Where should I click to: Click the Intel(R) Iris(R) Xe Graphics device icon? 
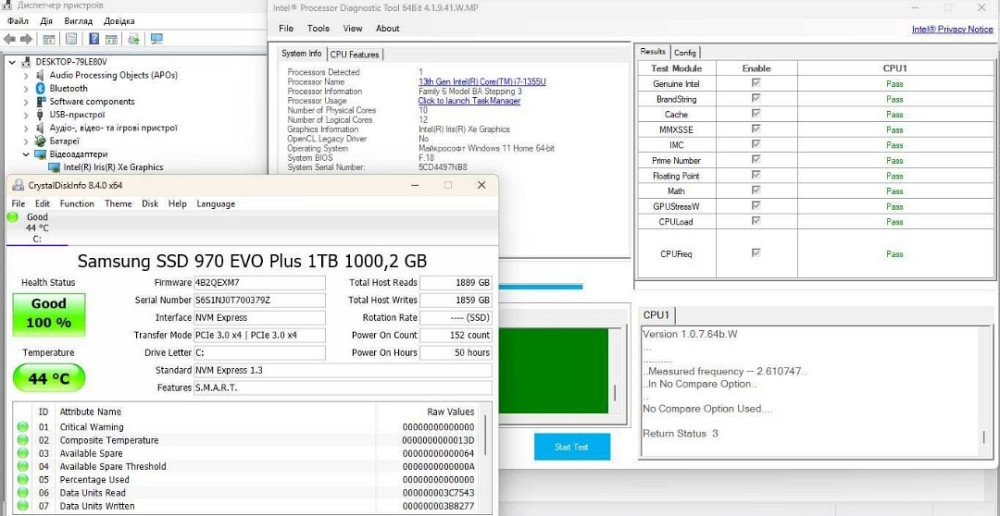click(x=54, y=167)
